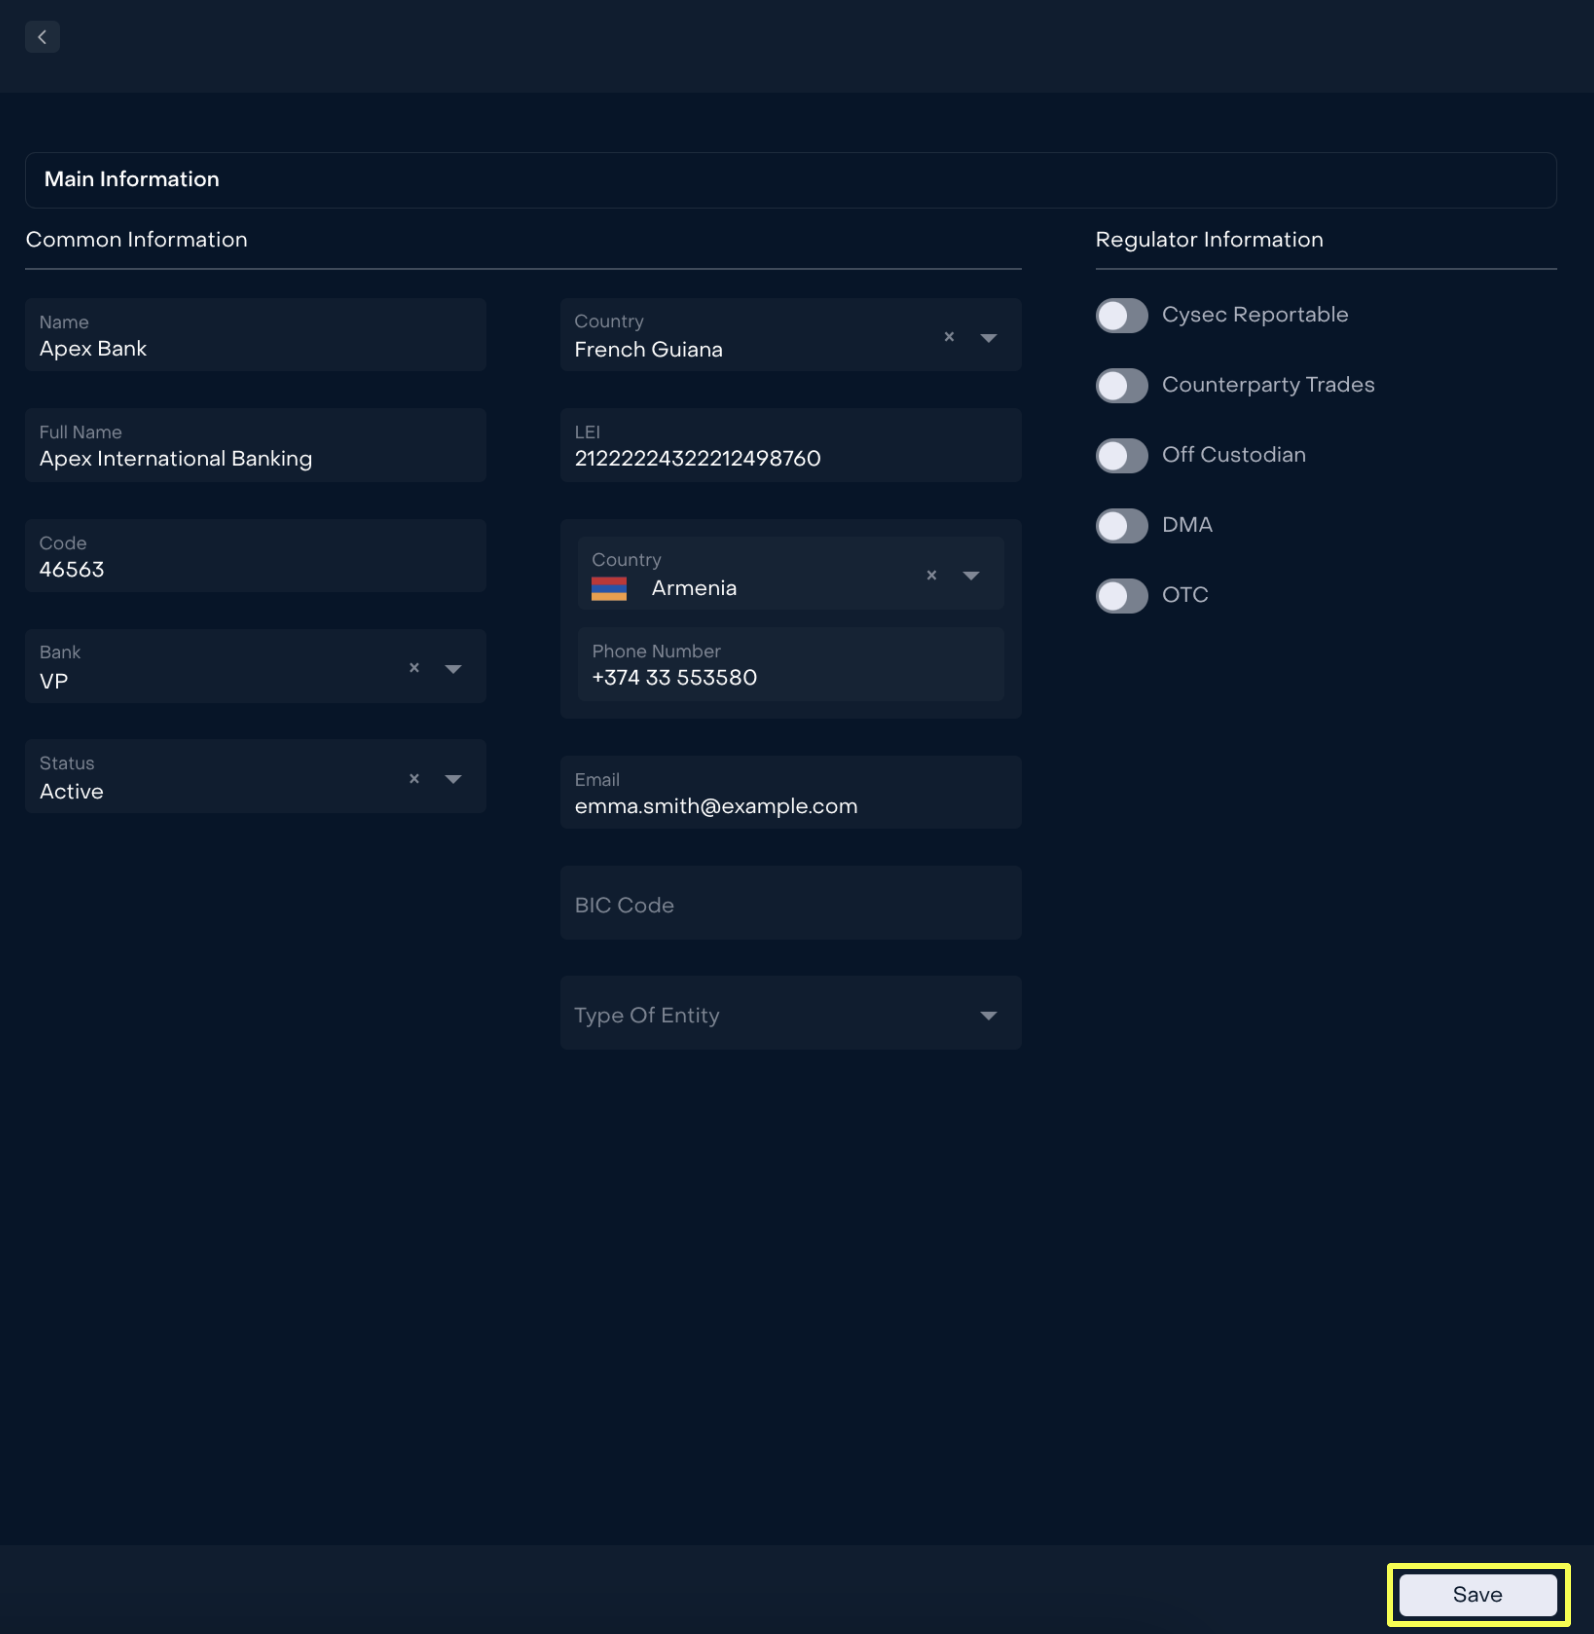
Task: Click the back arrow icon
Action: point(42,37)
